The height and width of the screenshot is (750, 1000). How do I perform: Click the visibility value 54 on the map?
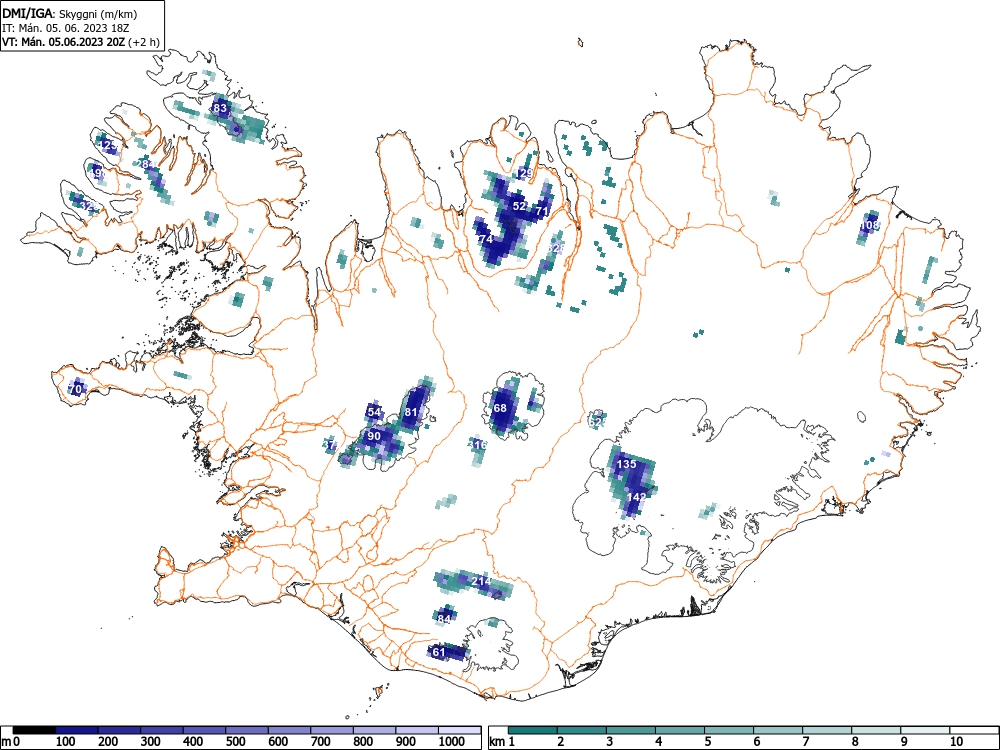point(374,412)
